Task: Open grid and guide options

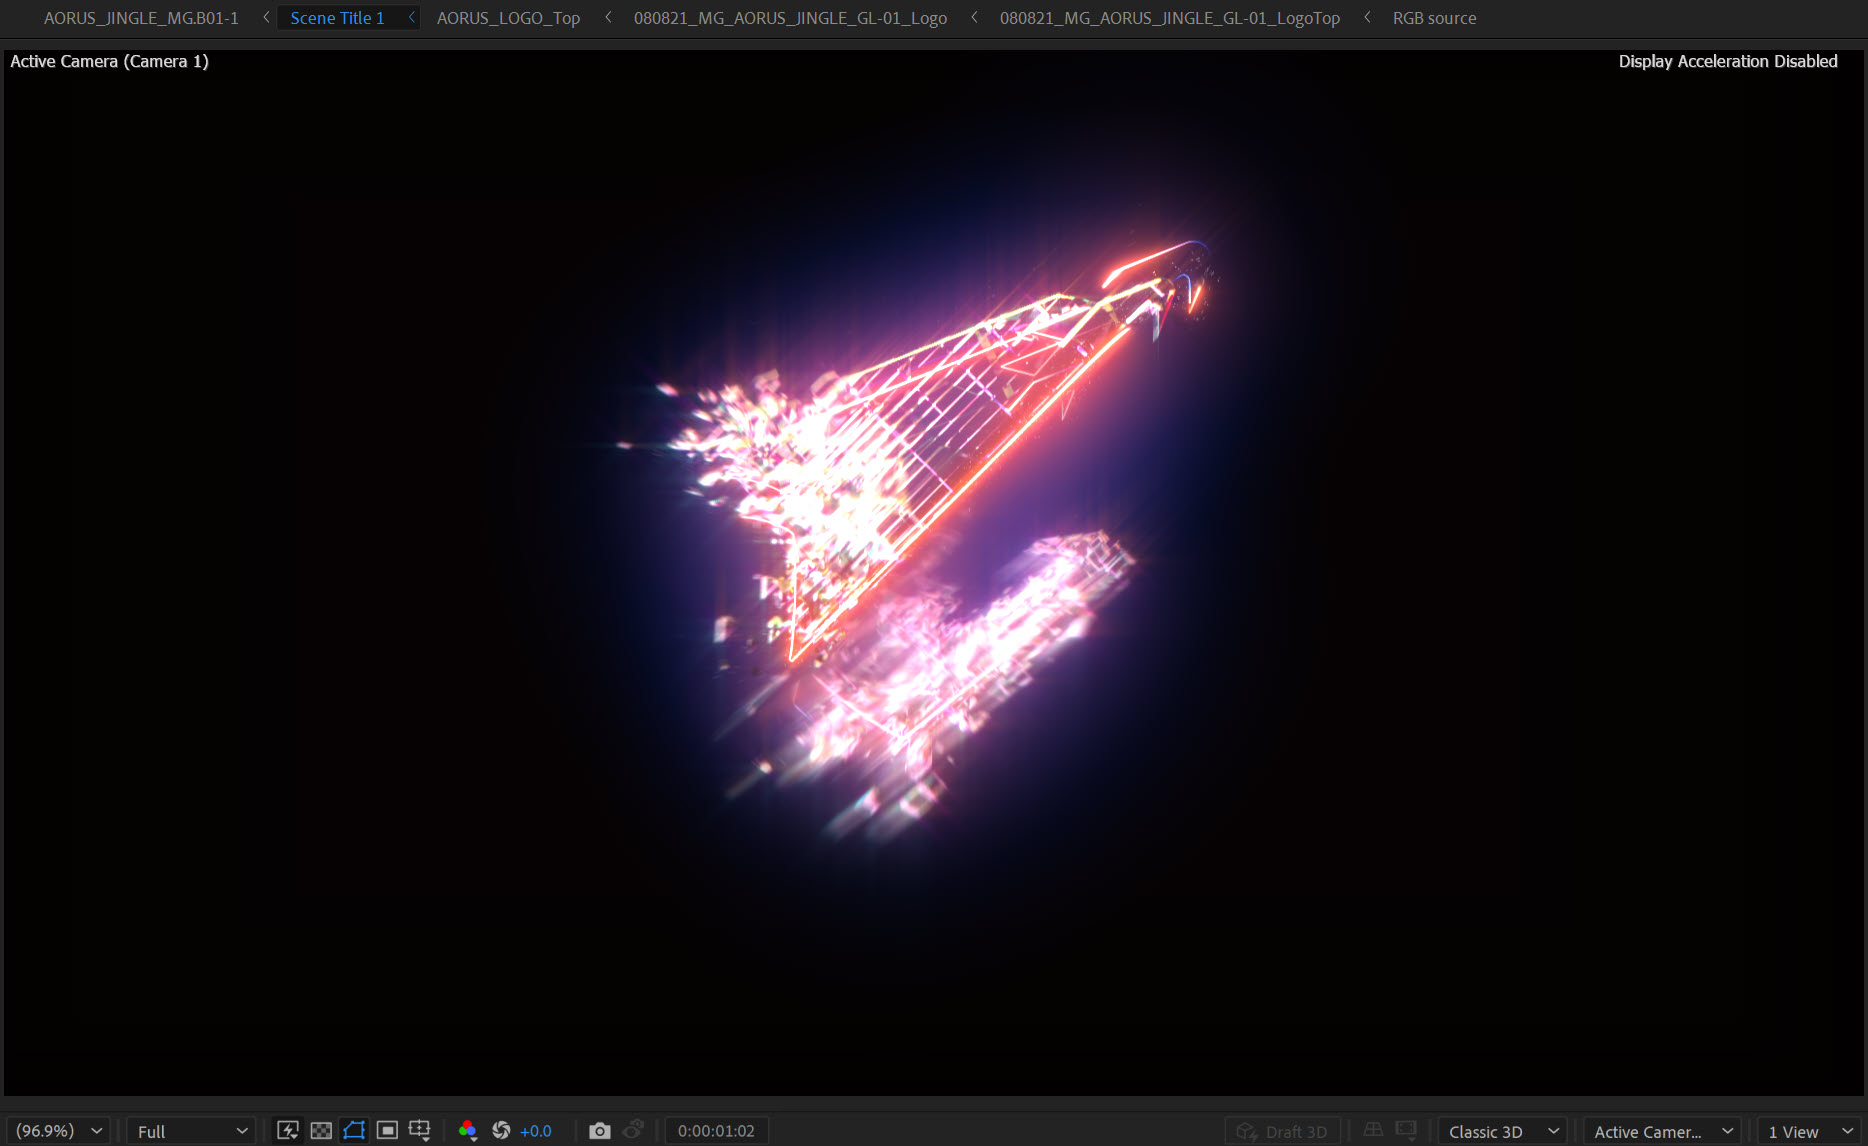Action: 420,1131
